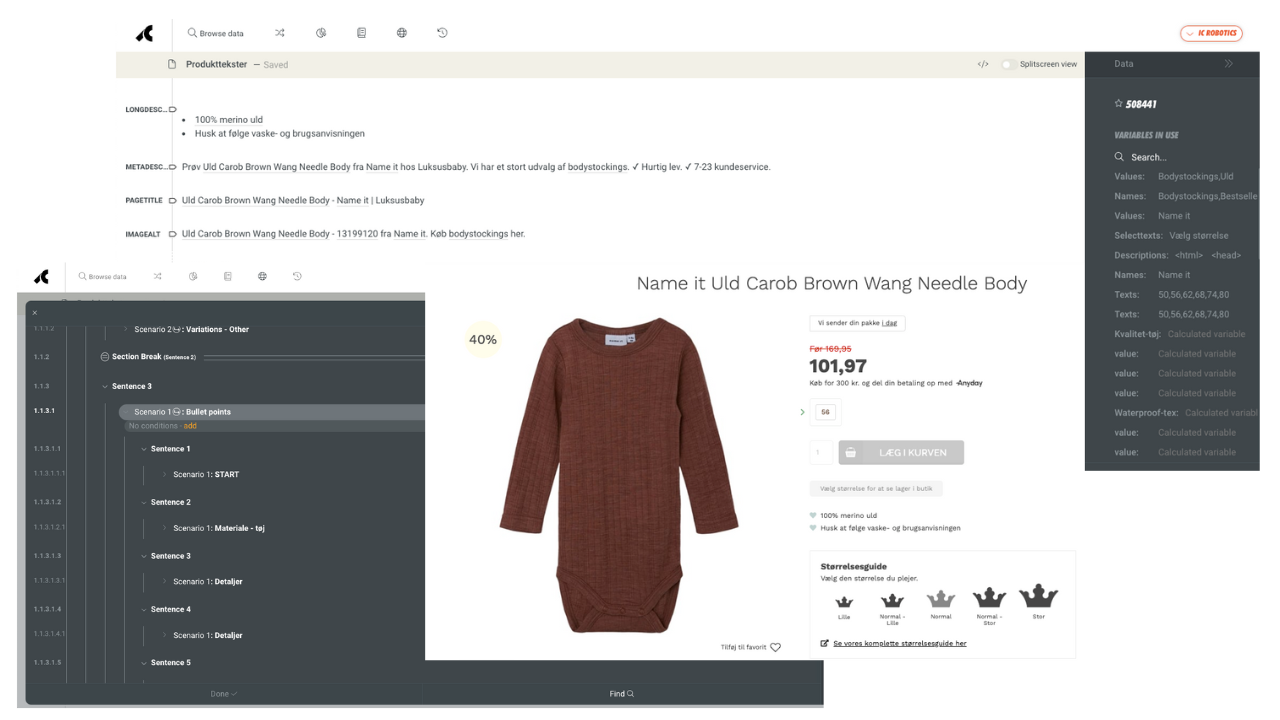Expand Scenario 1: START row
Screen dimensions: 1280x720
166,475
